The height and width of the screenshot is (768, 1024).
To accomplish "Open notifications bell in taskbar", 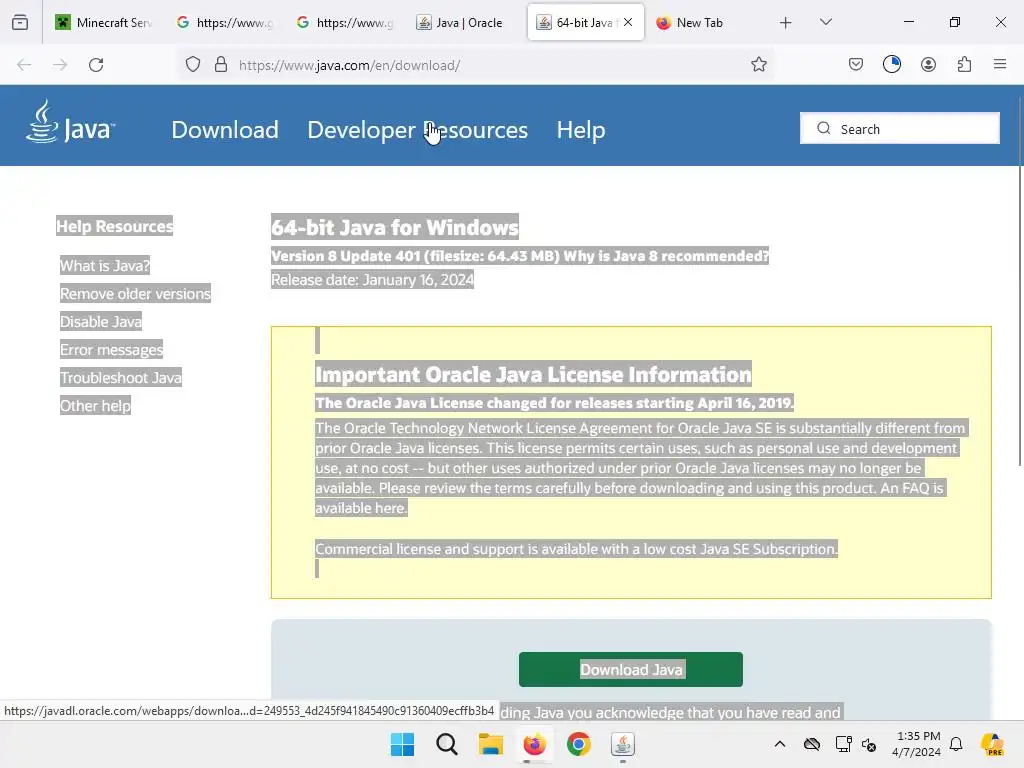I will (x=956, y=744).
